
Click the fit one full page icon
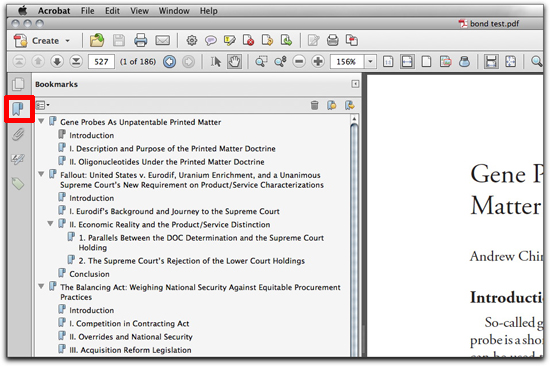tap(426, 62)
